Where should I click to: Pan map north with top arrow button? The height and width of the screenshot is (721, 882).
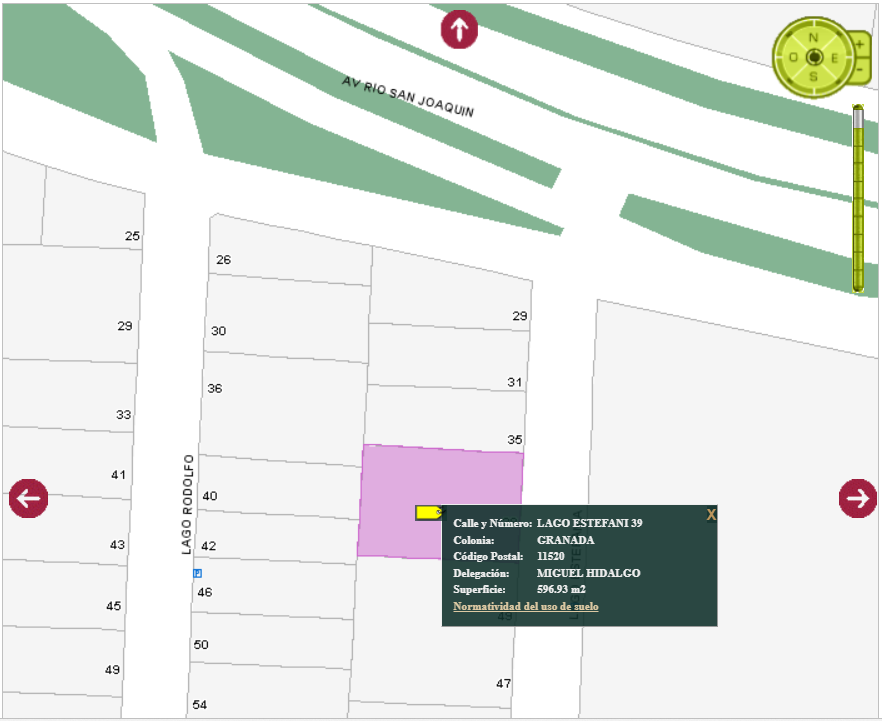coord(459,29)
